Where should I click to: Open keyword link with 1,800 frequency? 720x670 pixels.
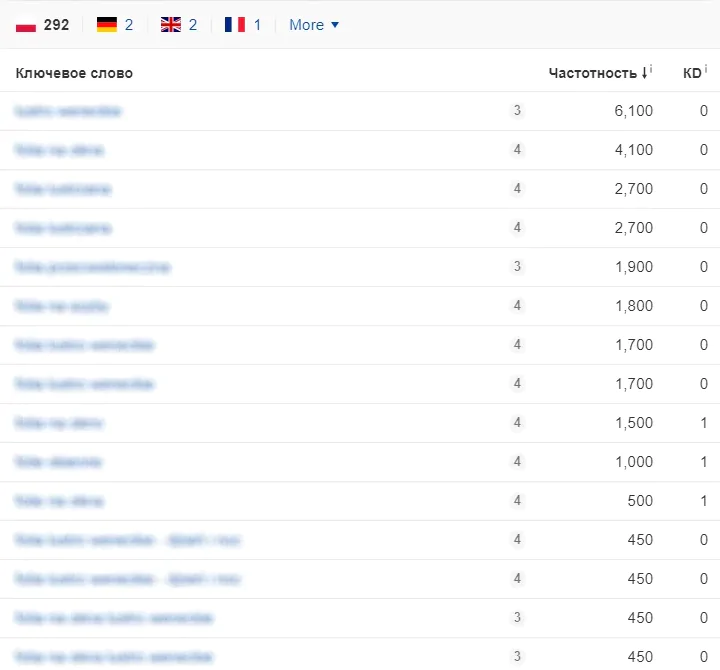(62, 306)
